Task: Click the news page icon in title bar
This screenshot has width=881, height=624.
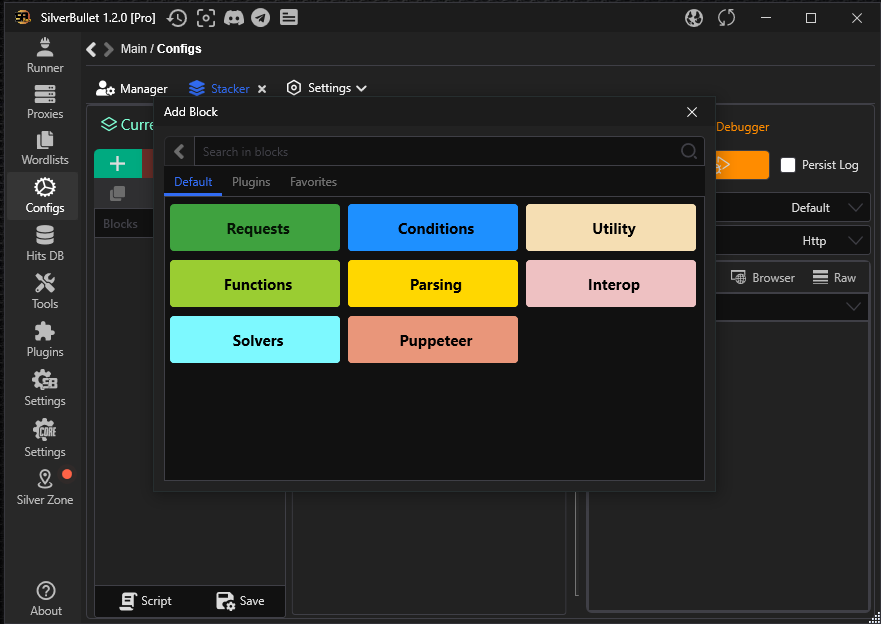Action: point(289,18)
